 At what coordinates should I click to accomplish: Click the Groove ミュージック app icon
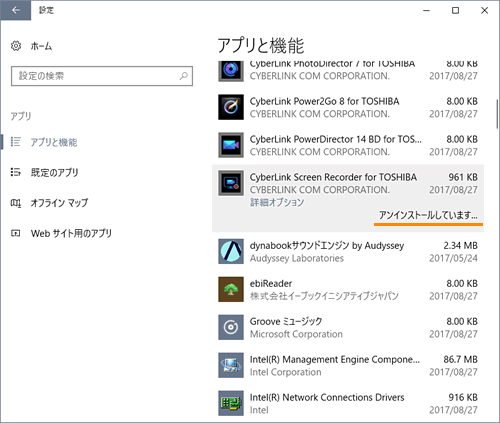tap(231, 327)
